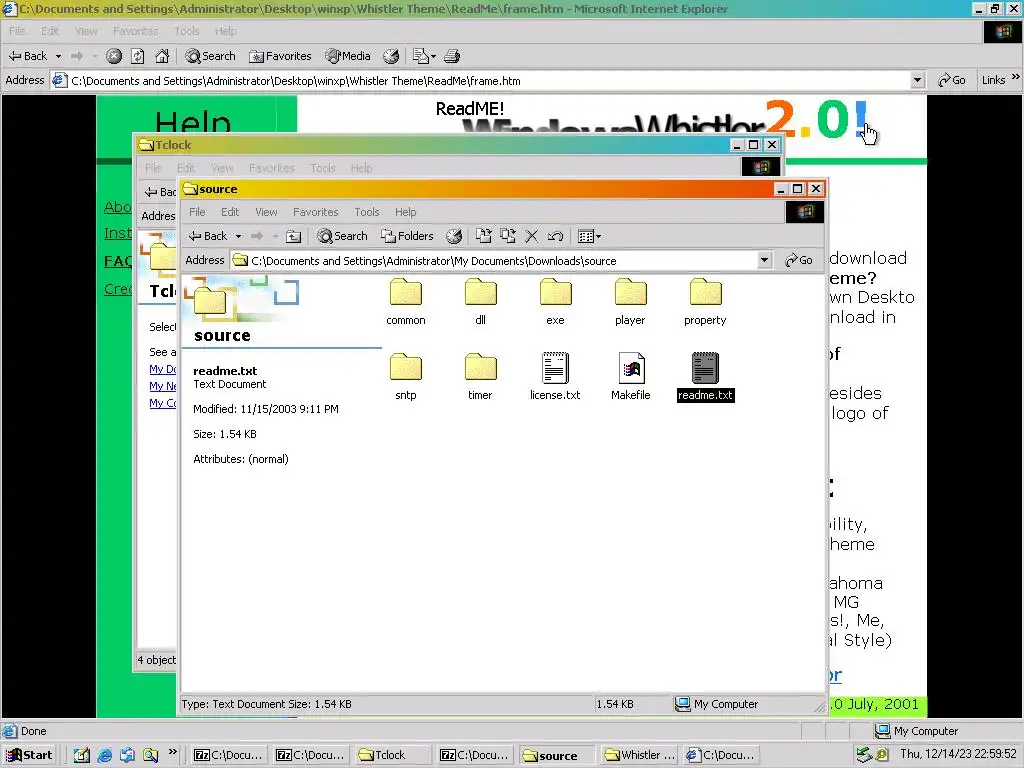Click Back button in Internet Explorer
The width and height of the screenshot is (1024, 768).
pyautogui.click(x=27, y=56)
